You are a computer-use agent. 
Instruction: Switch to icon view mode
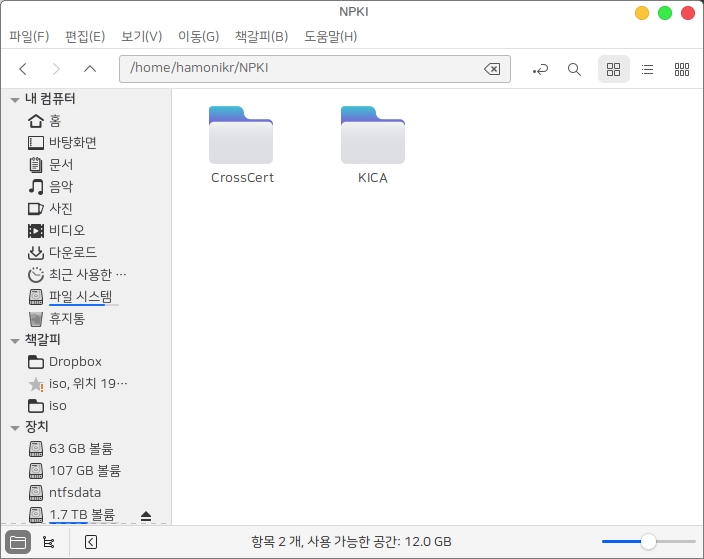coord(614,69)
